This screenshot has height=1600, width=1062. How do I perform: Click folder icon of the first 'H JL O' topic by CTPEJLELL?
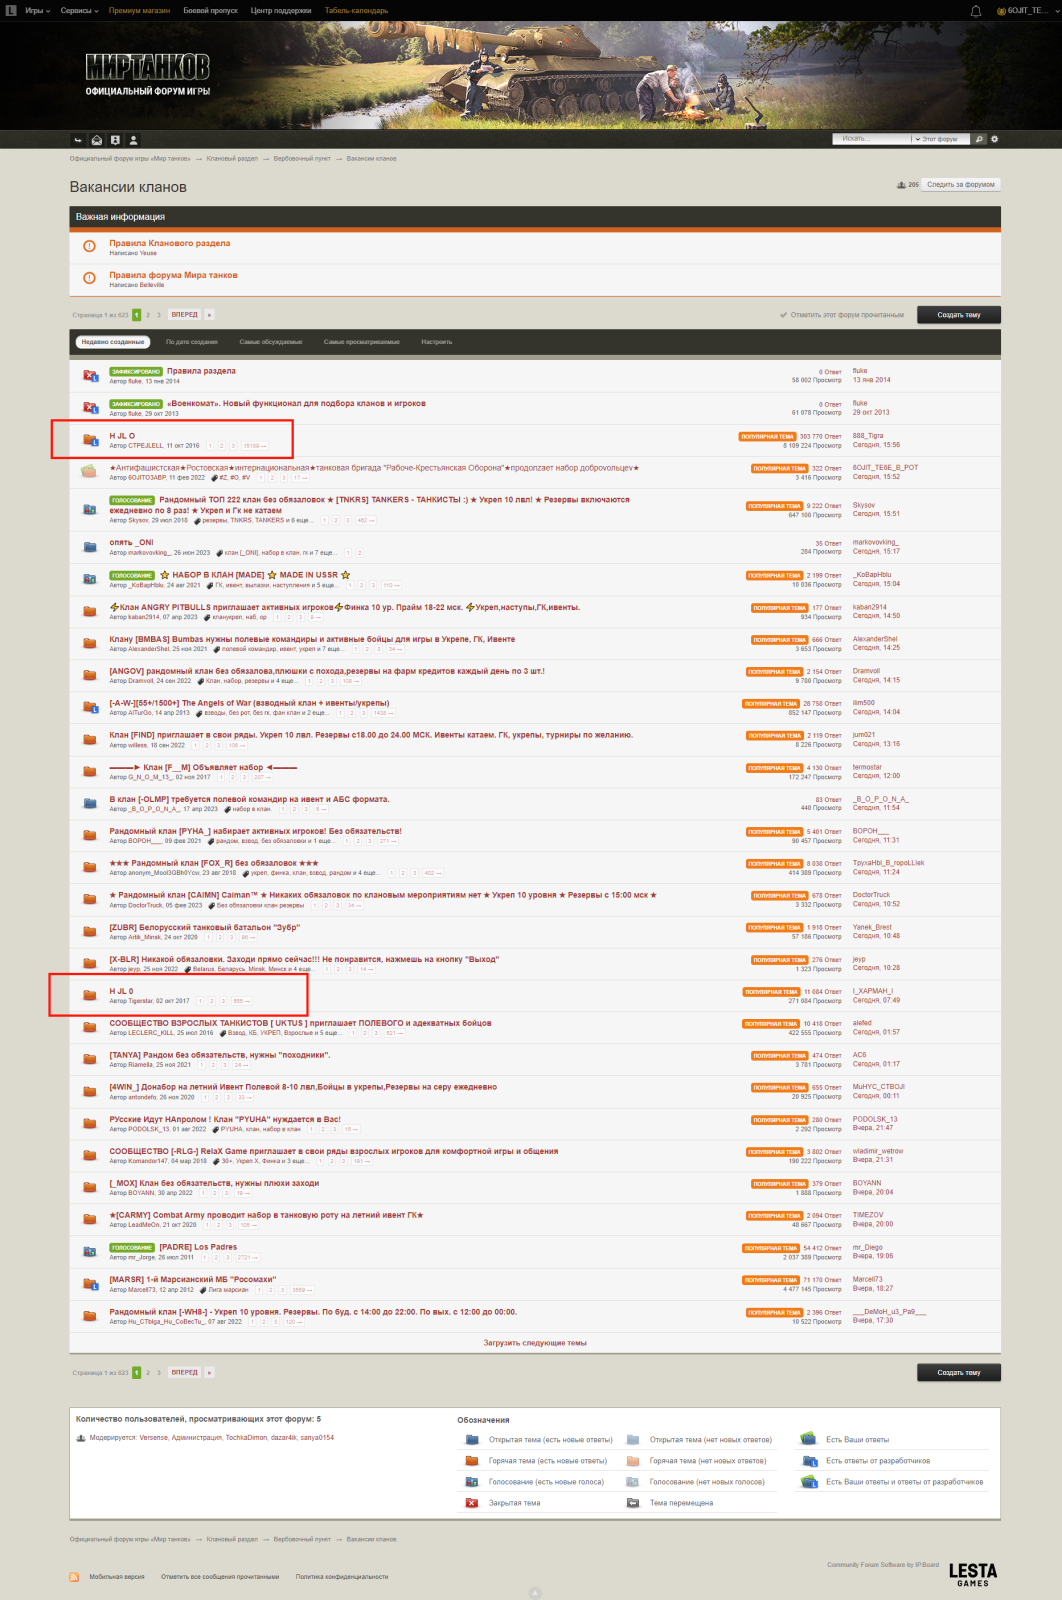point(89,439)
